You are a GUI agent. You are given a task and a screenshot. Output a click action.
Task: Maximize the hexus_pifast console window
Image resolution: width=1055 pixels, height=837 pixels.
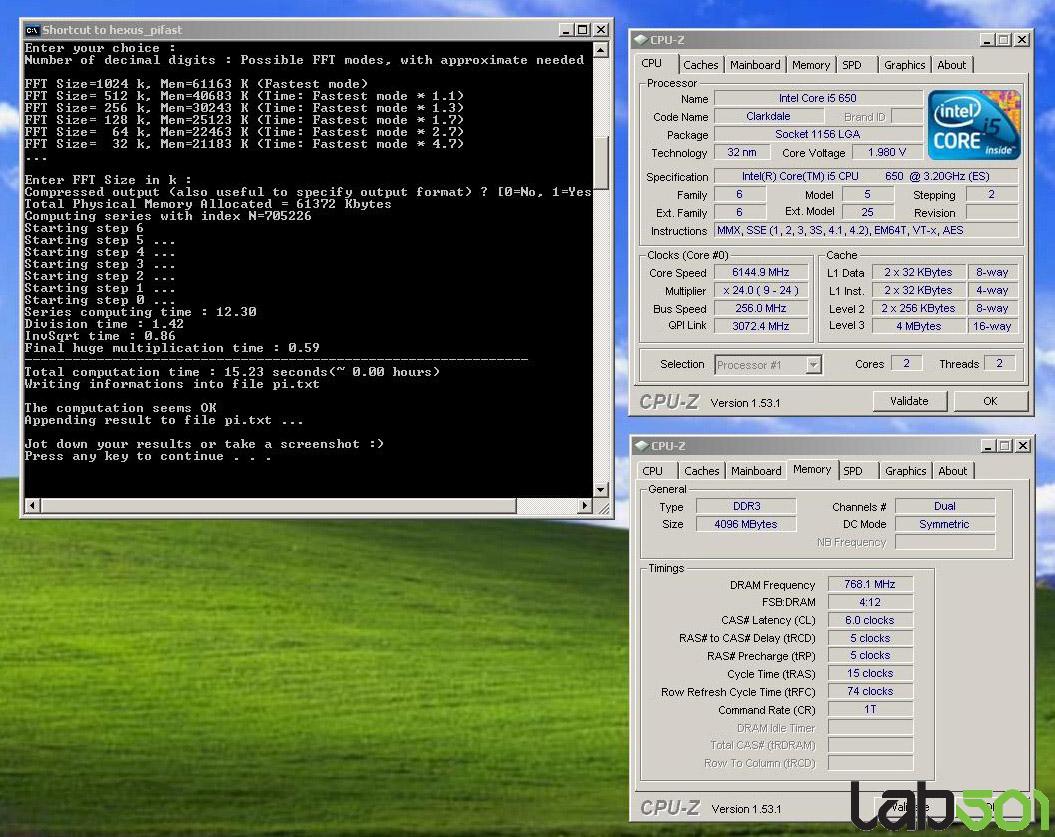(583, 30)
